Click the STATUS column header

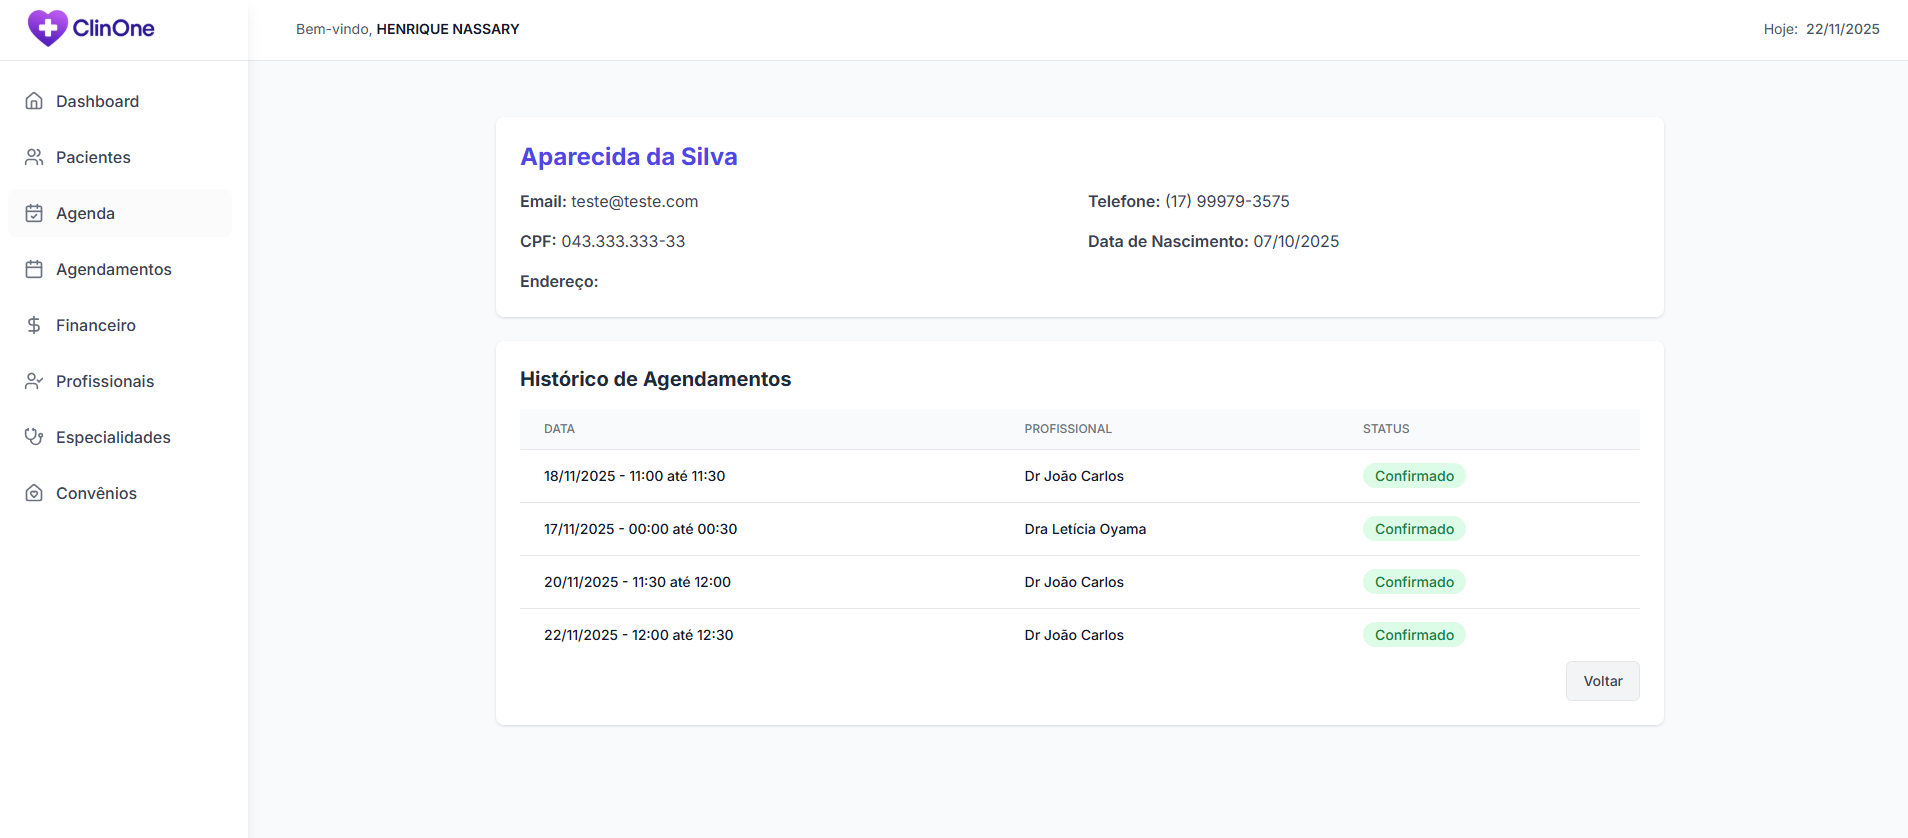pos(1385,429)
